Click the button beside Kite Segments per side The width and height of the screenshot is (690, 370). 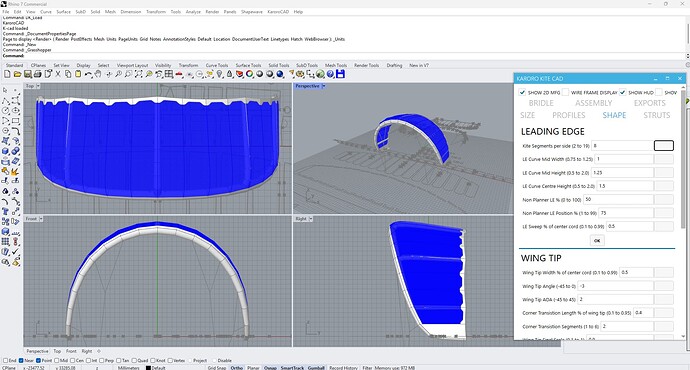click(x=664, y=146)
